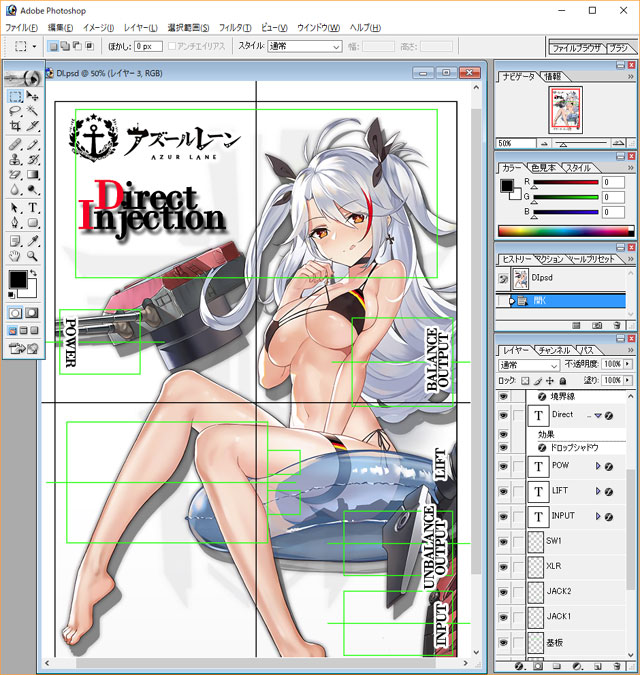Open the layer opacity slider arrow
The image size is (640, 675).
(x=628, y=364)
